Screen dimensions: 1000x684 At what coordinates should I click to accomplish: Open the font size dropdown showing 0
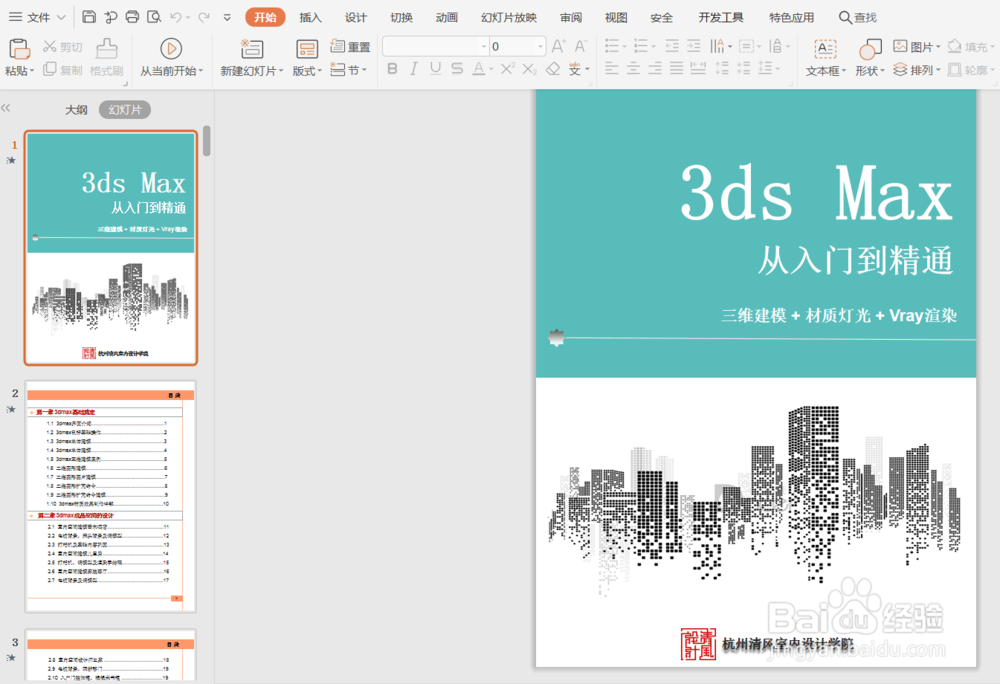coord(540,47)
